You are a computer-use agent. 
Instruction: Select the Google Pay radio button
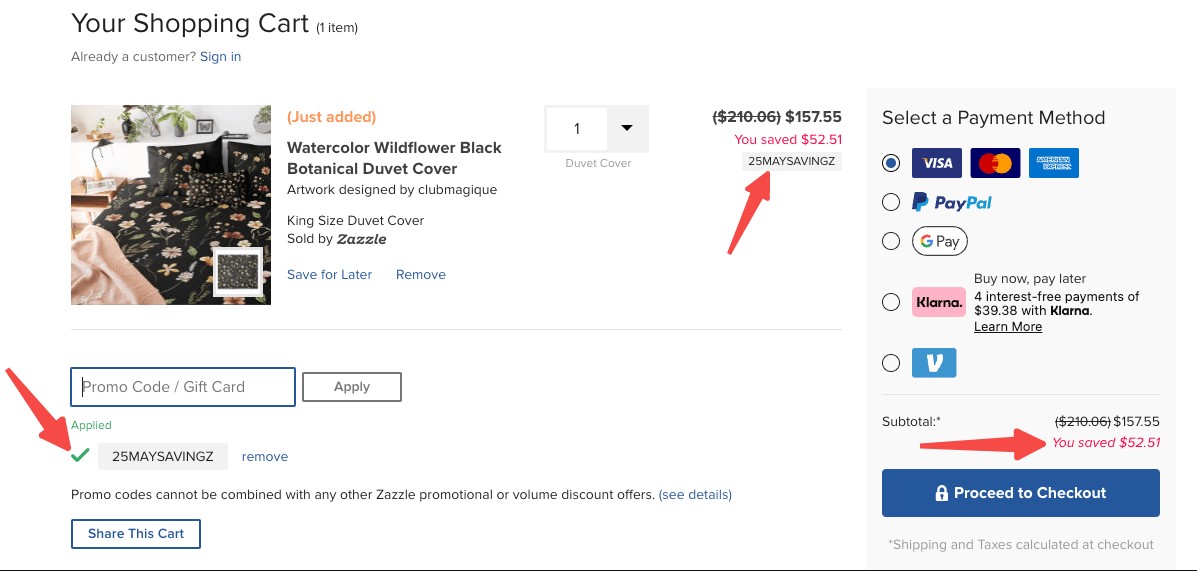[x=891, y=241]
